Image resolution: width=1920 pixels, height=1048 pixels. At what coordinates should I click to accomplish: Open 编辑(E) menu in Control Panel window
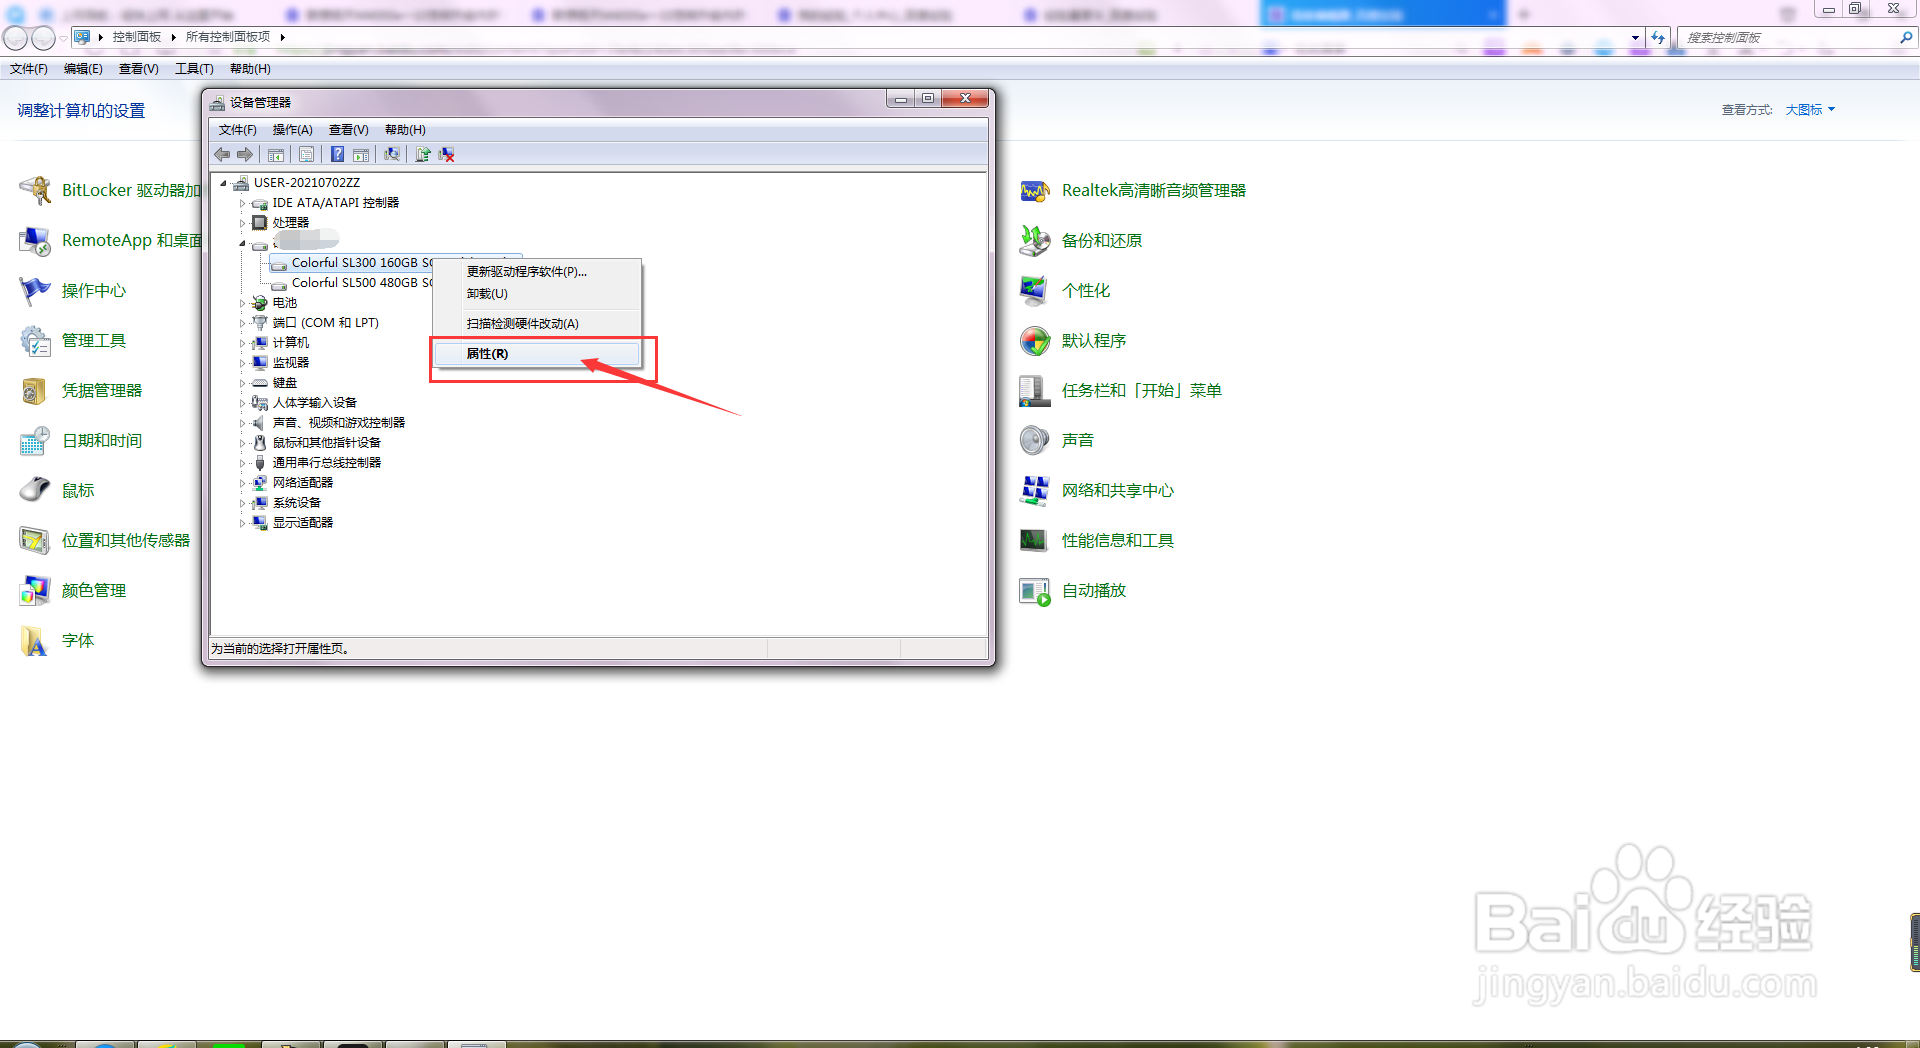point(83,69)
